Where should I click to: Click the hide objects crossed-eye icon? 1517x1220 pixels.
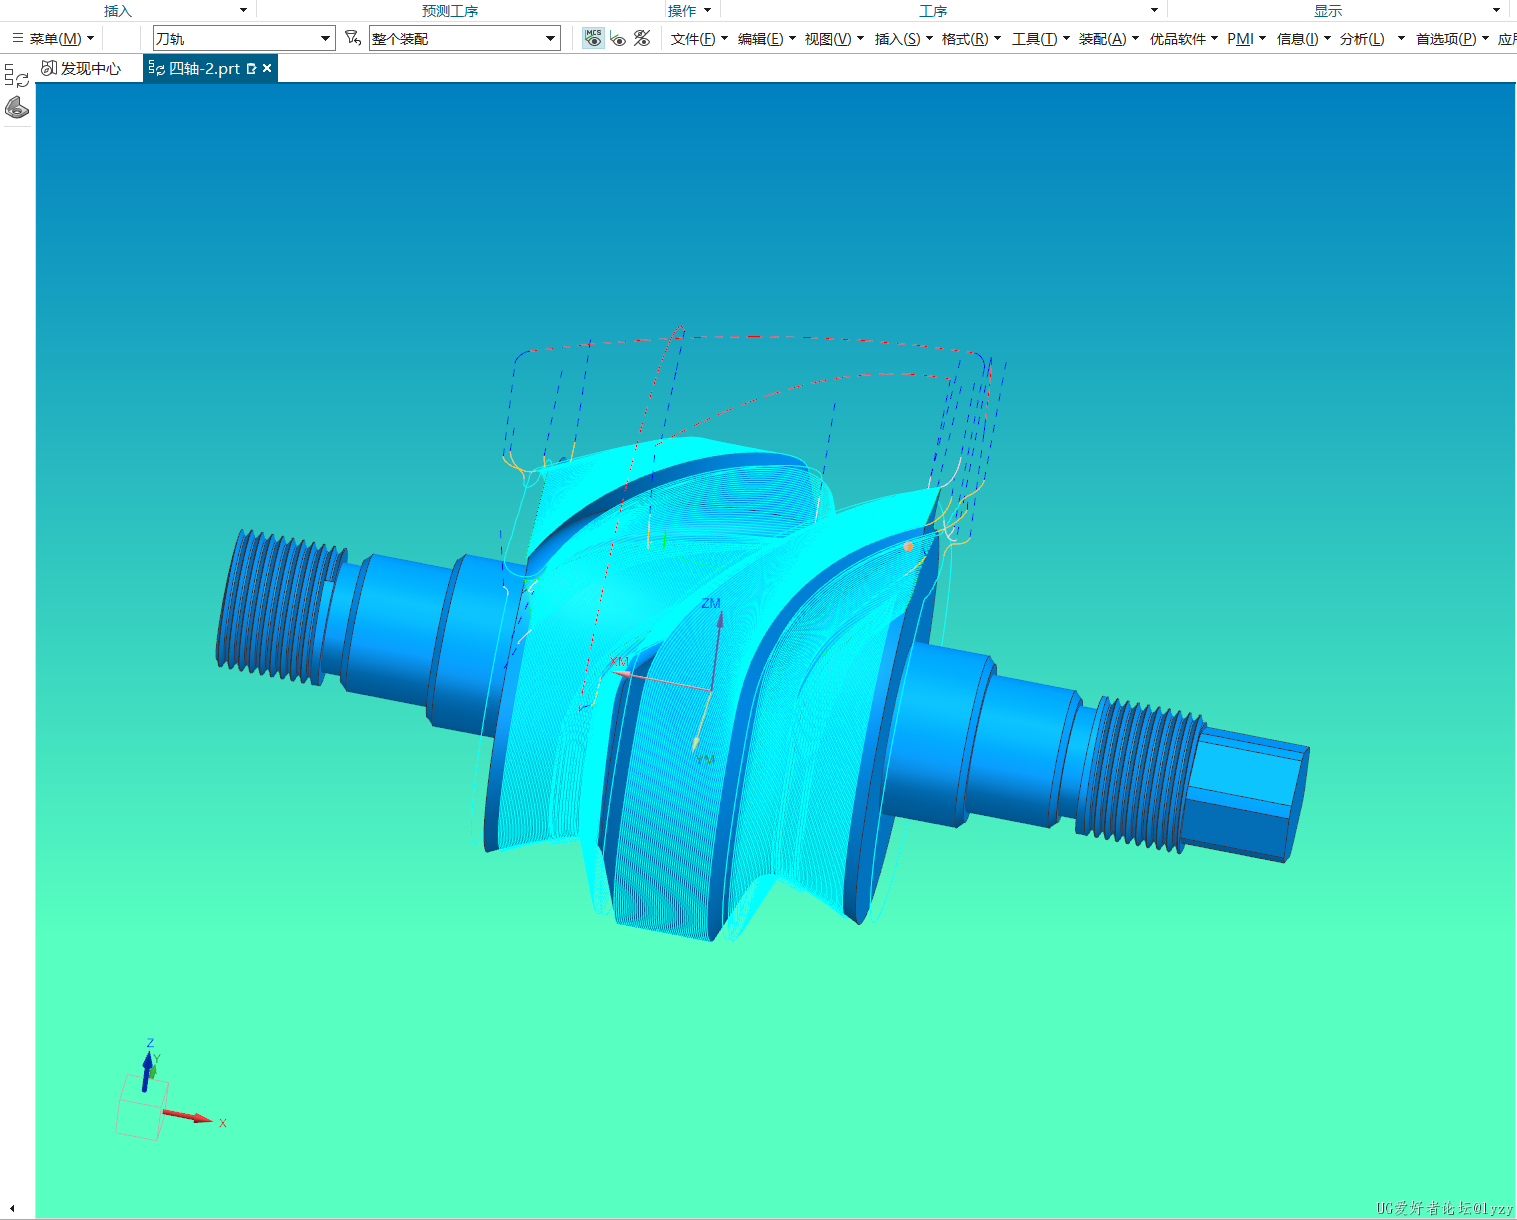click(x=642, y=38)
